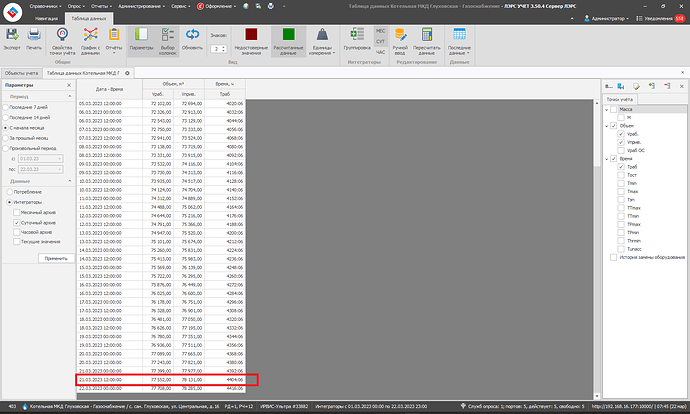Click the Группировка icon
The height and width of the screenshot is (414, 690).
pyautogui.click(x=357, y=35)
